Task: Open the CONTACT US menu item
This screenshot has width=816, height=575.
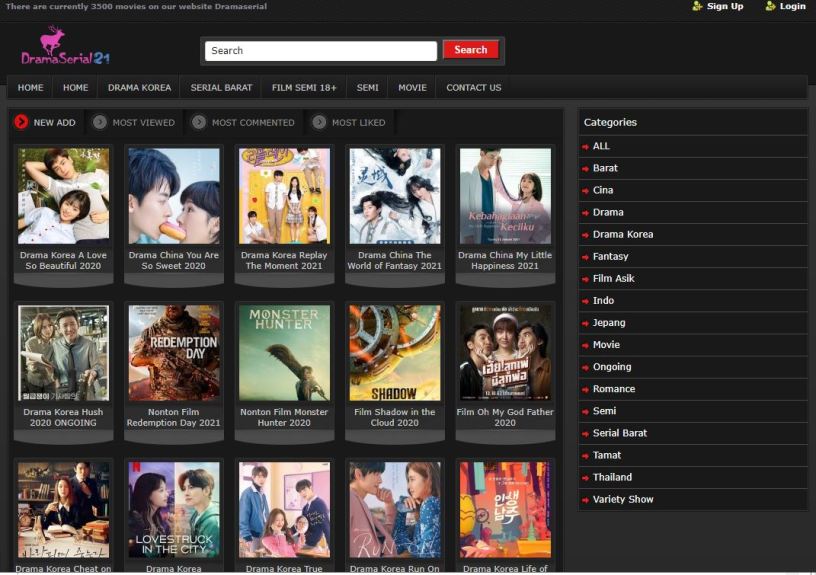Action: [474, 87]
